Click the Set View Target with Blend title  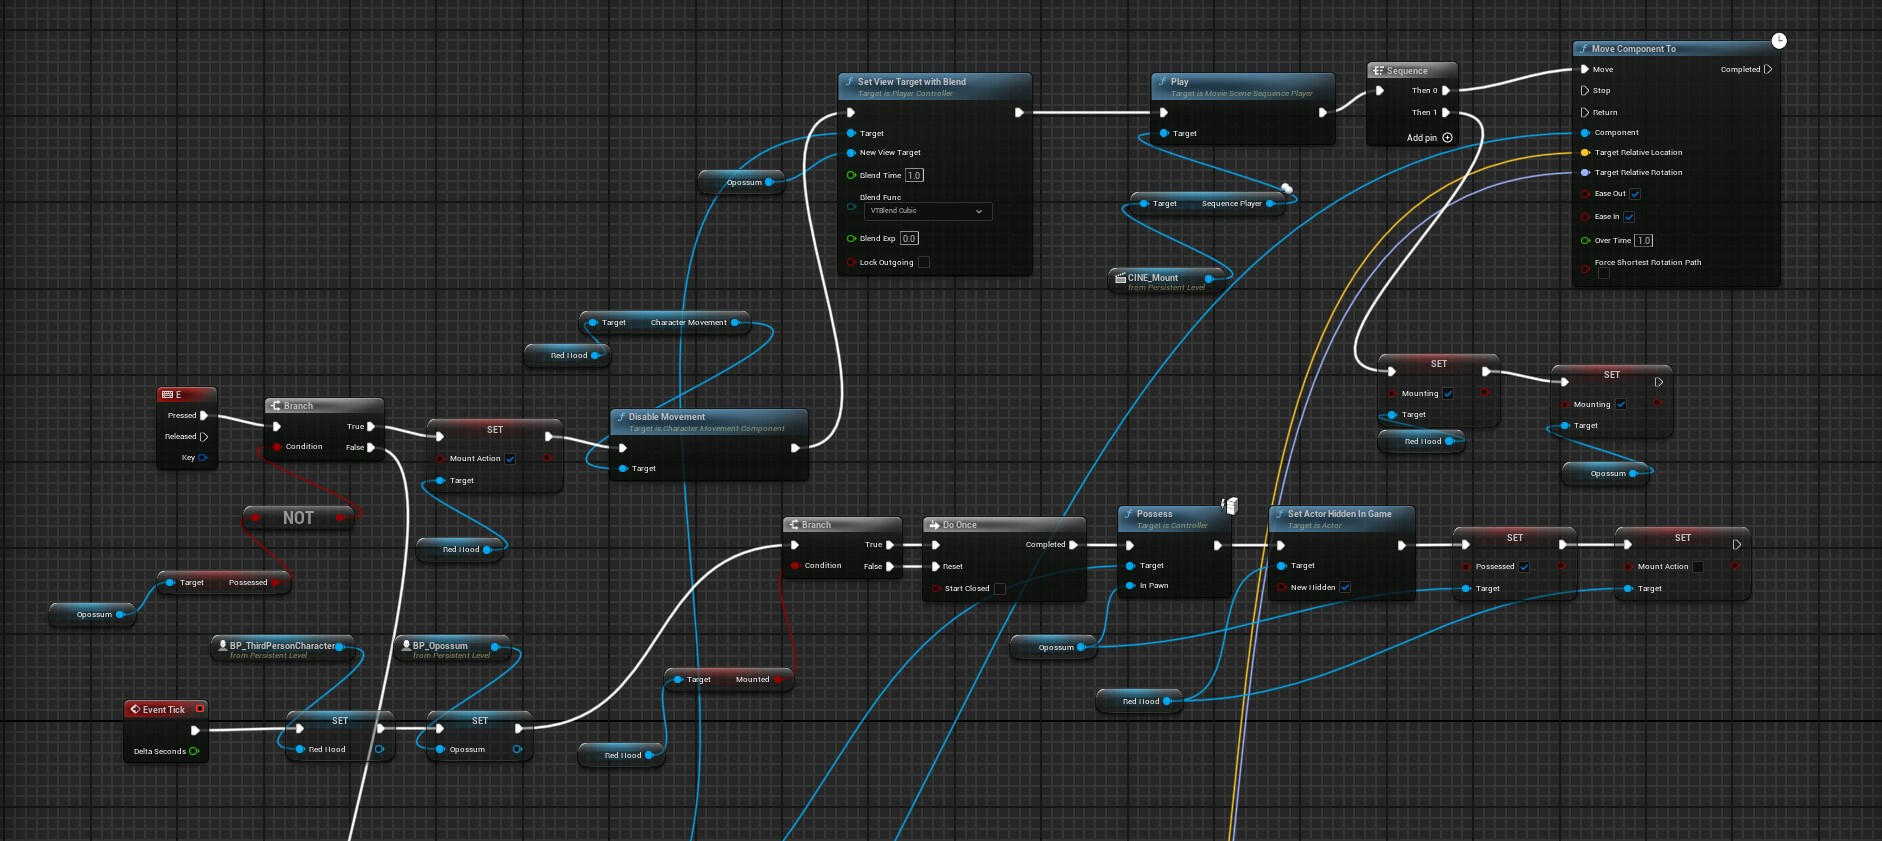tap(911, 82)
